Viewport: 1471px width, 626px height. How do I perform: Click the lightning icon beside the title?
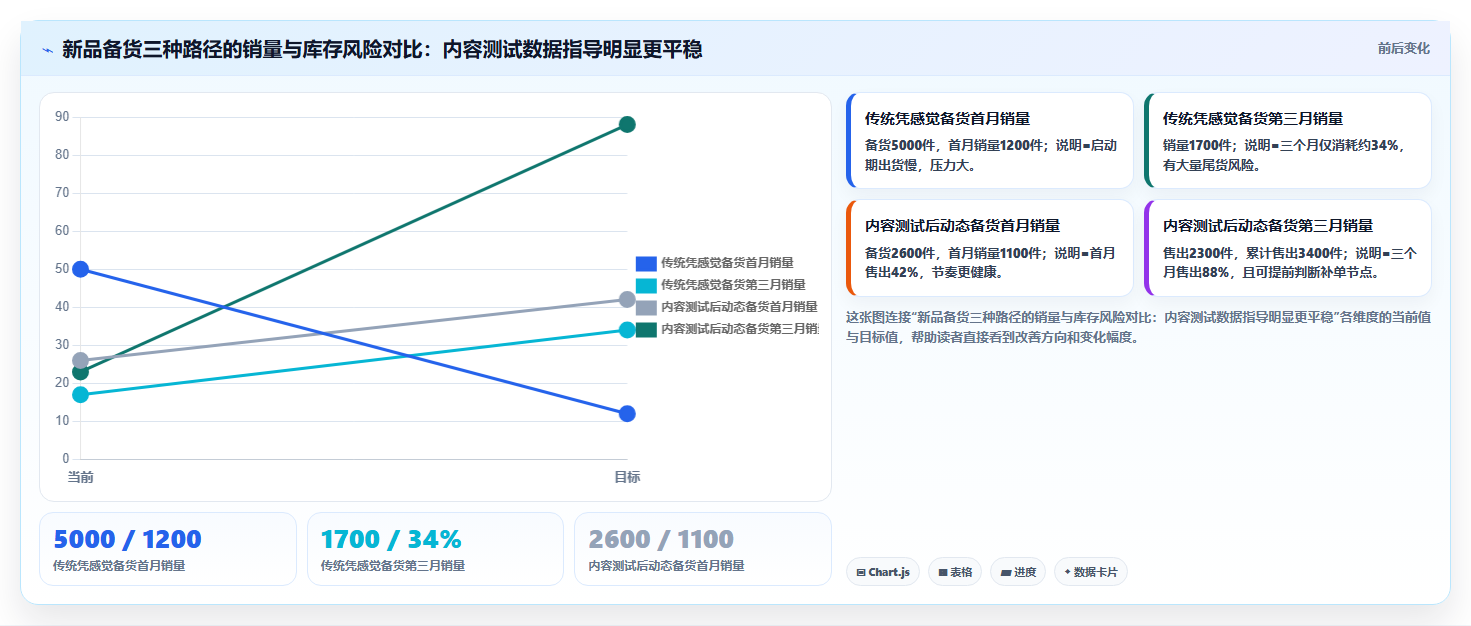46,49
